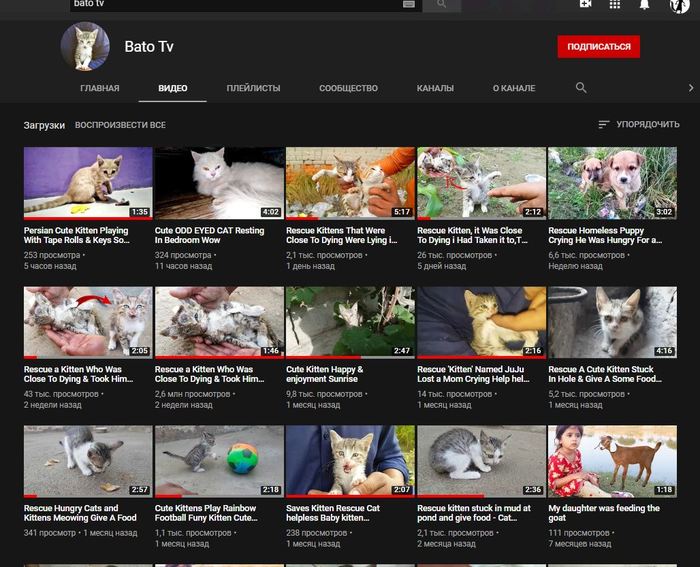Open the Rescue Homeless Puppy video thumbnail
This screenshot has height=567, width=700.
coord(612,183)
